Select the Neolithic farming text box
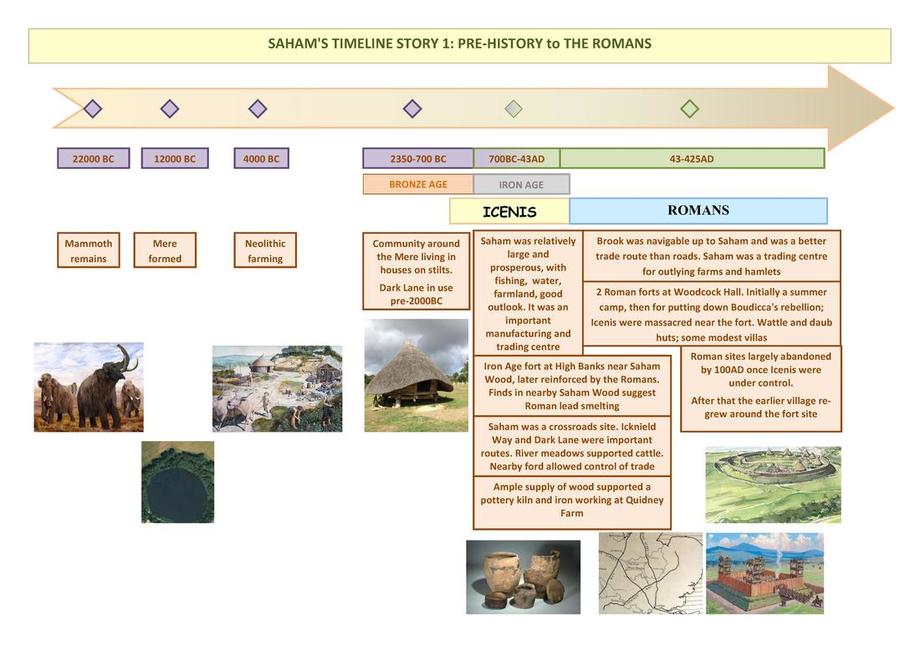 coord(265,250)
